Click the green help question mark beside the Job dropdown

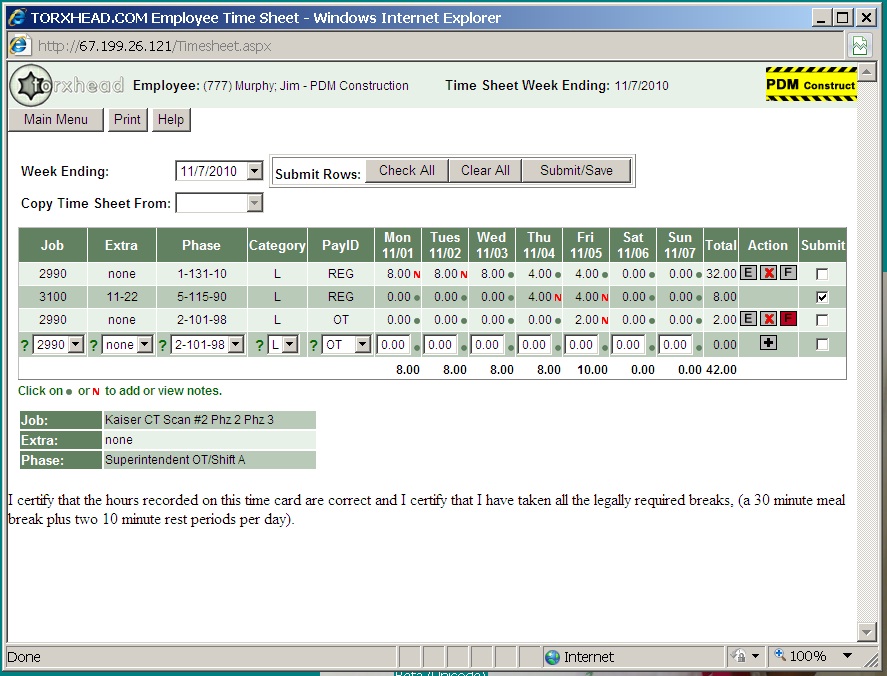(x=25, y=345)
